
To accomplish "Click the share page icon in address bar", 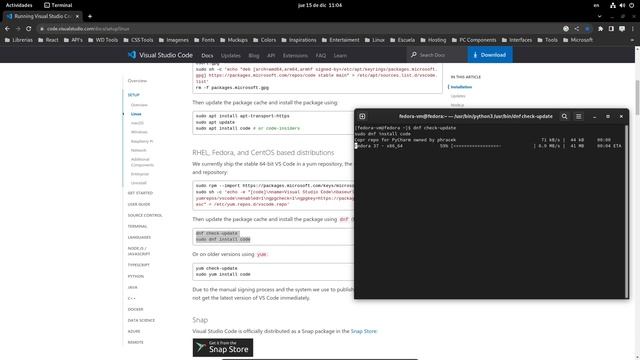I will (576, 29).
